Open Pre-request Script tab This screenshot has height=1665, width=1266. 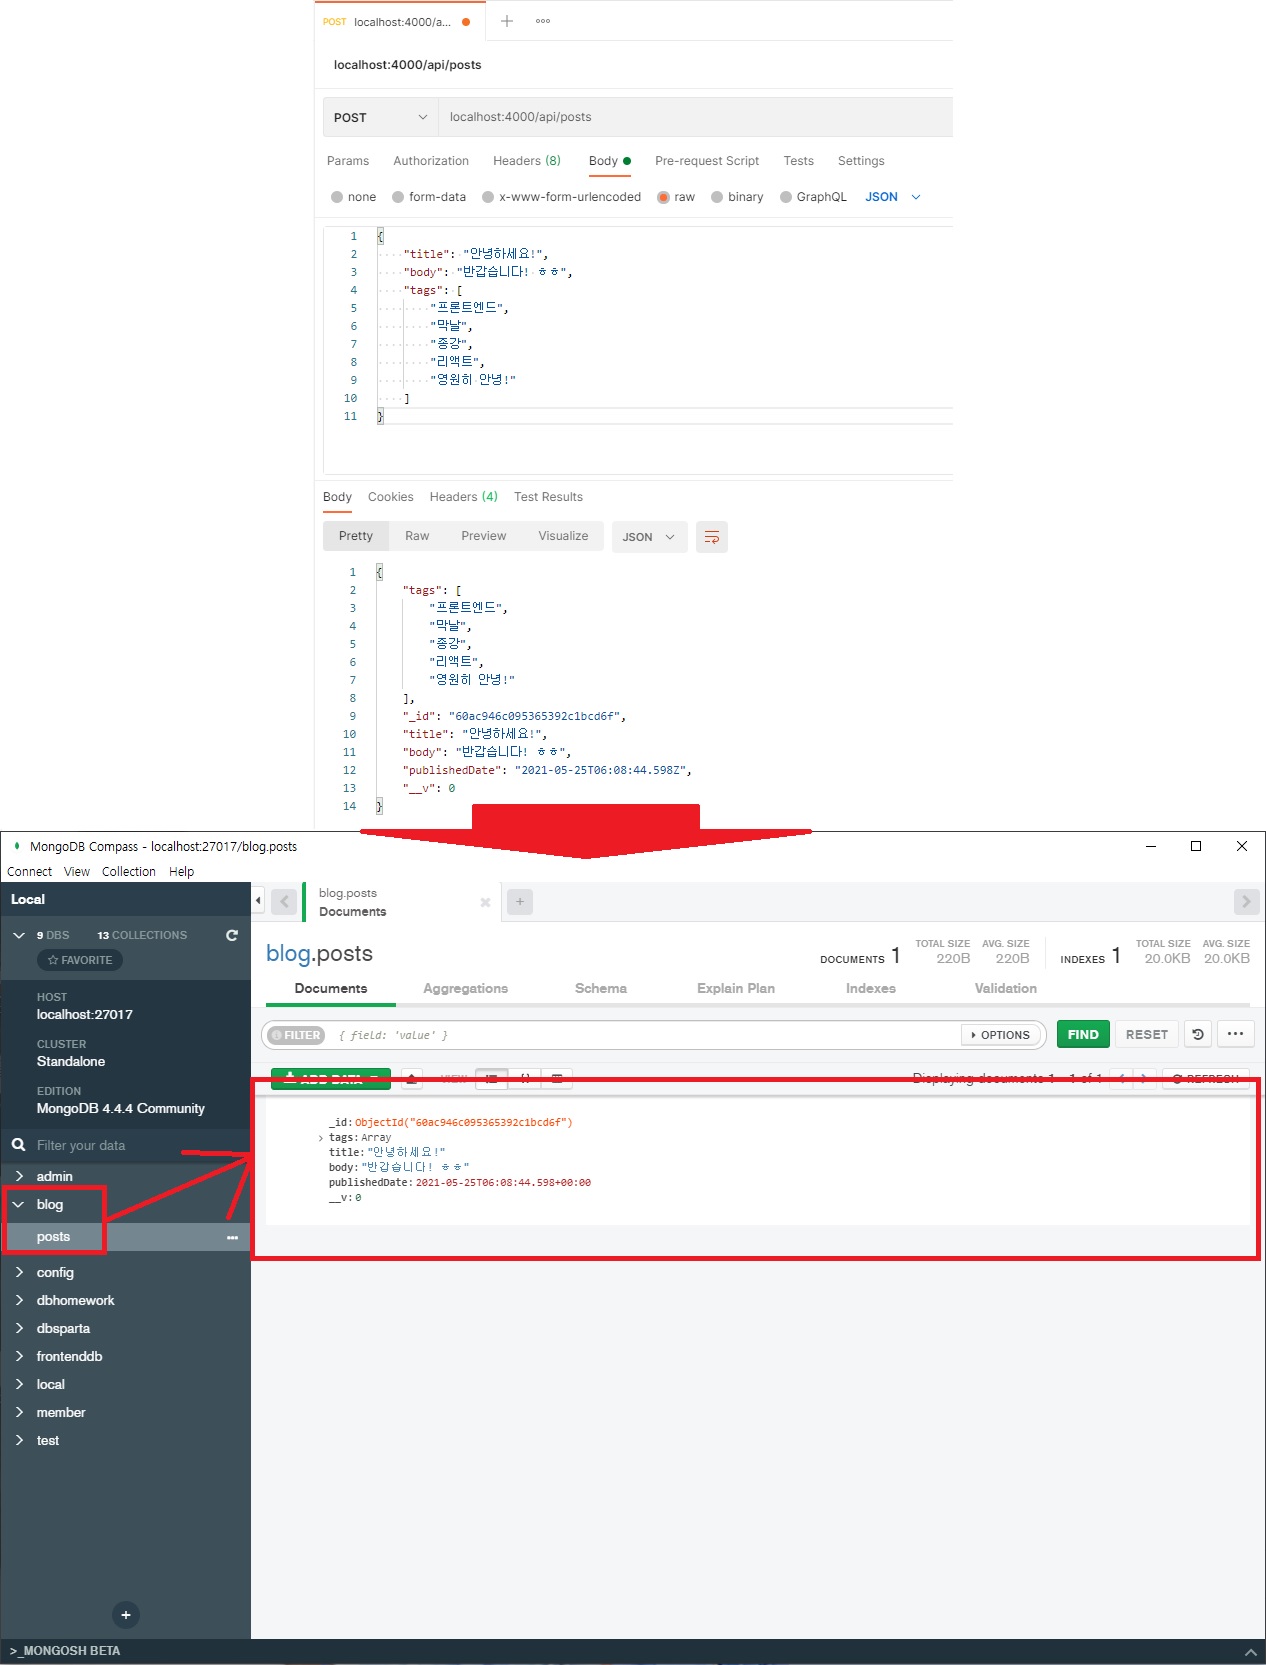(x=707, y=161)
